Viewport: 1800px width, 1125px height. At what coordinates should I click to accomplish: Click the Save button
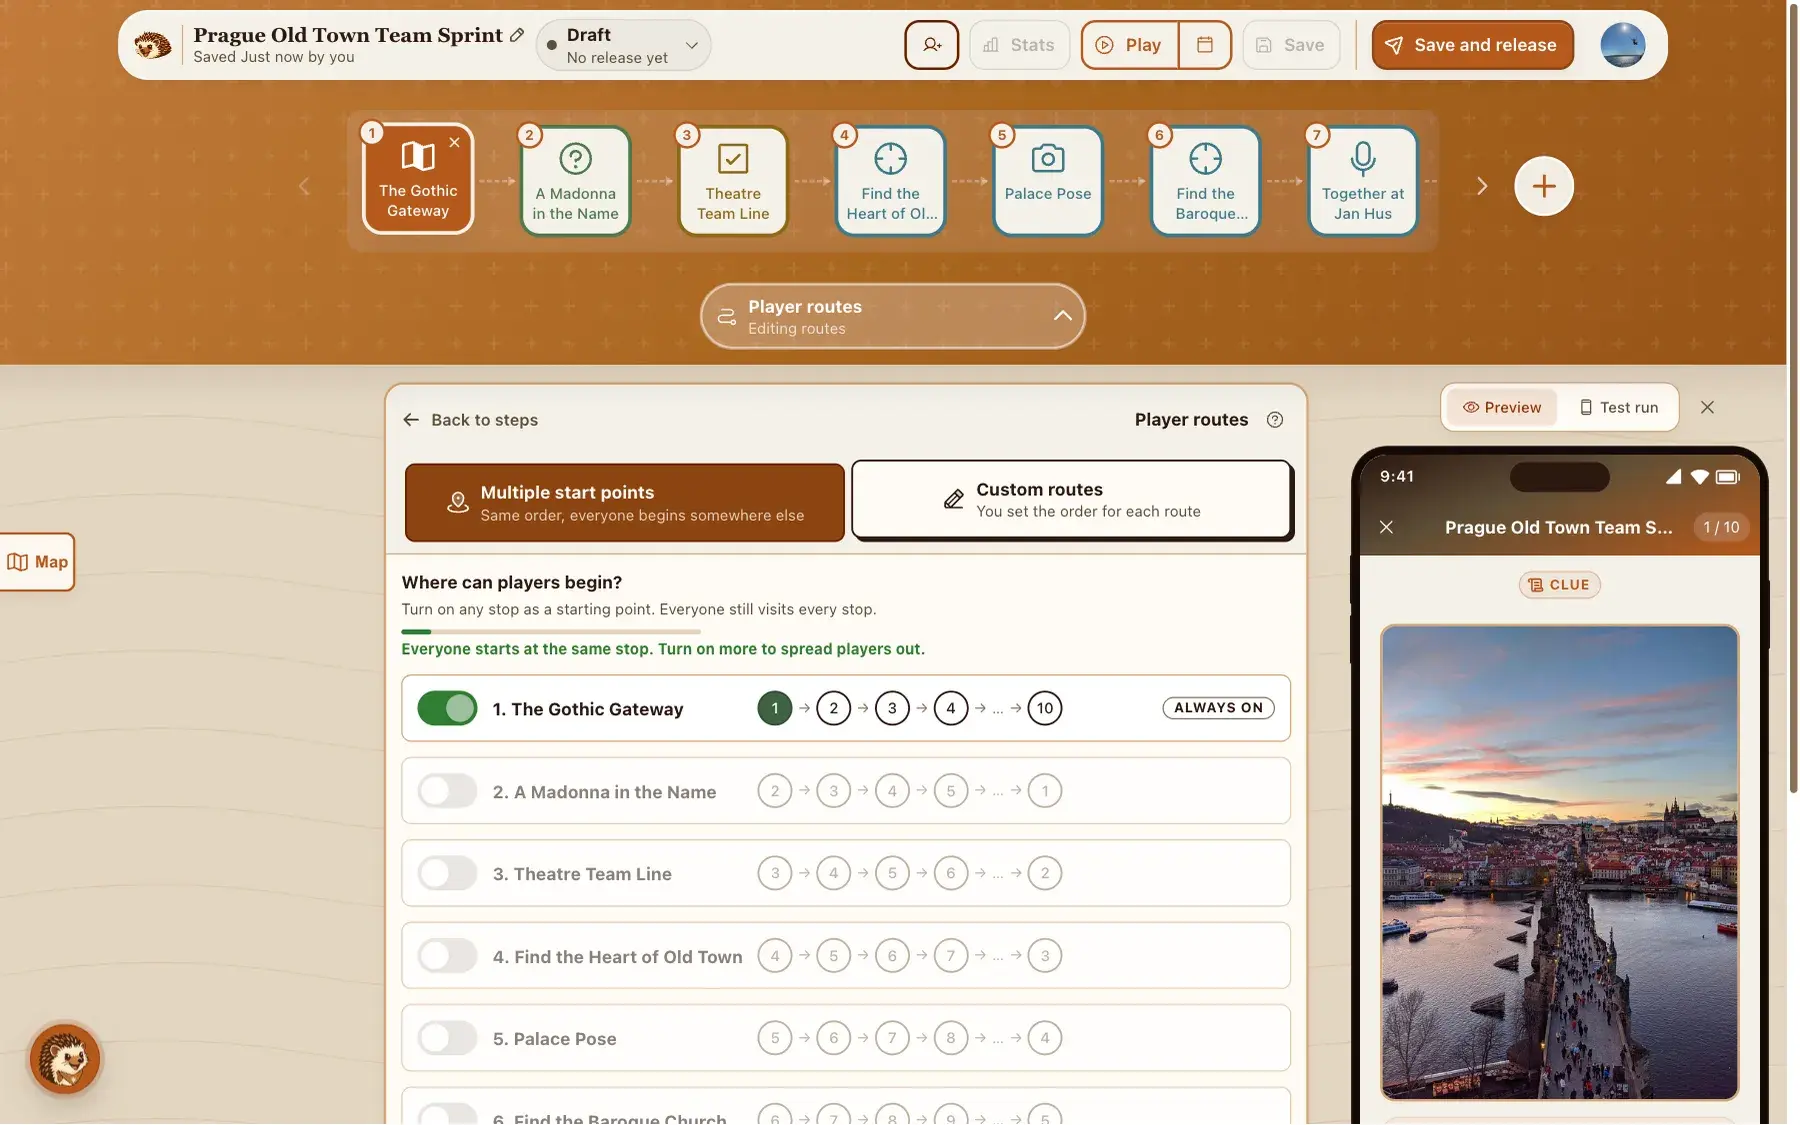1291,45
